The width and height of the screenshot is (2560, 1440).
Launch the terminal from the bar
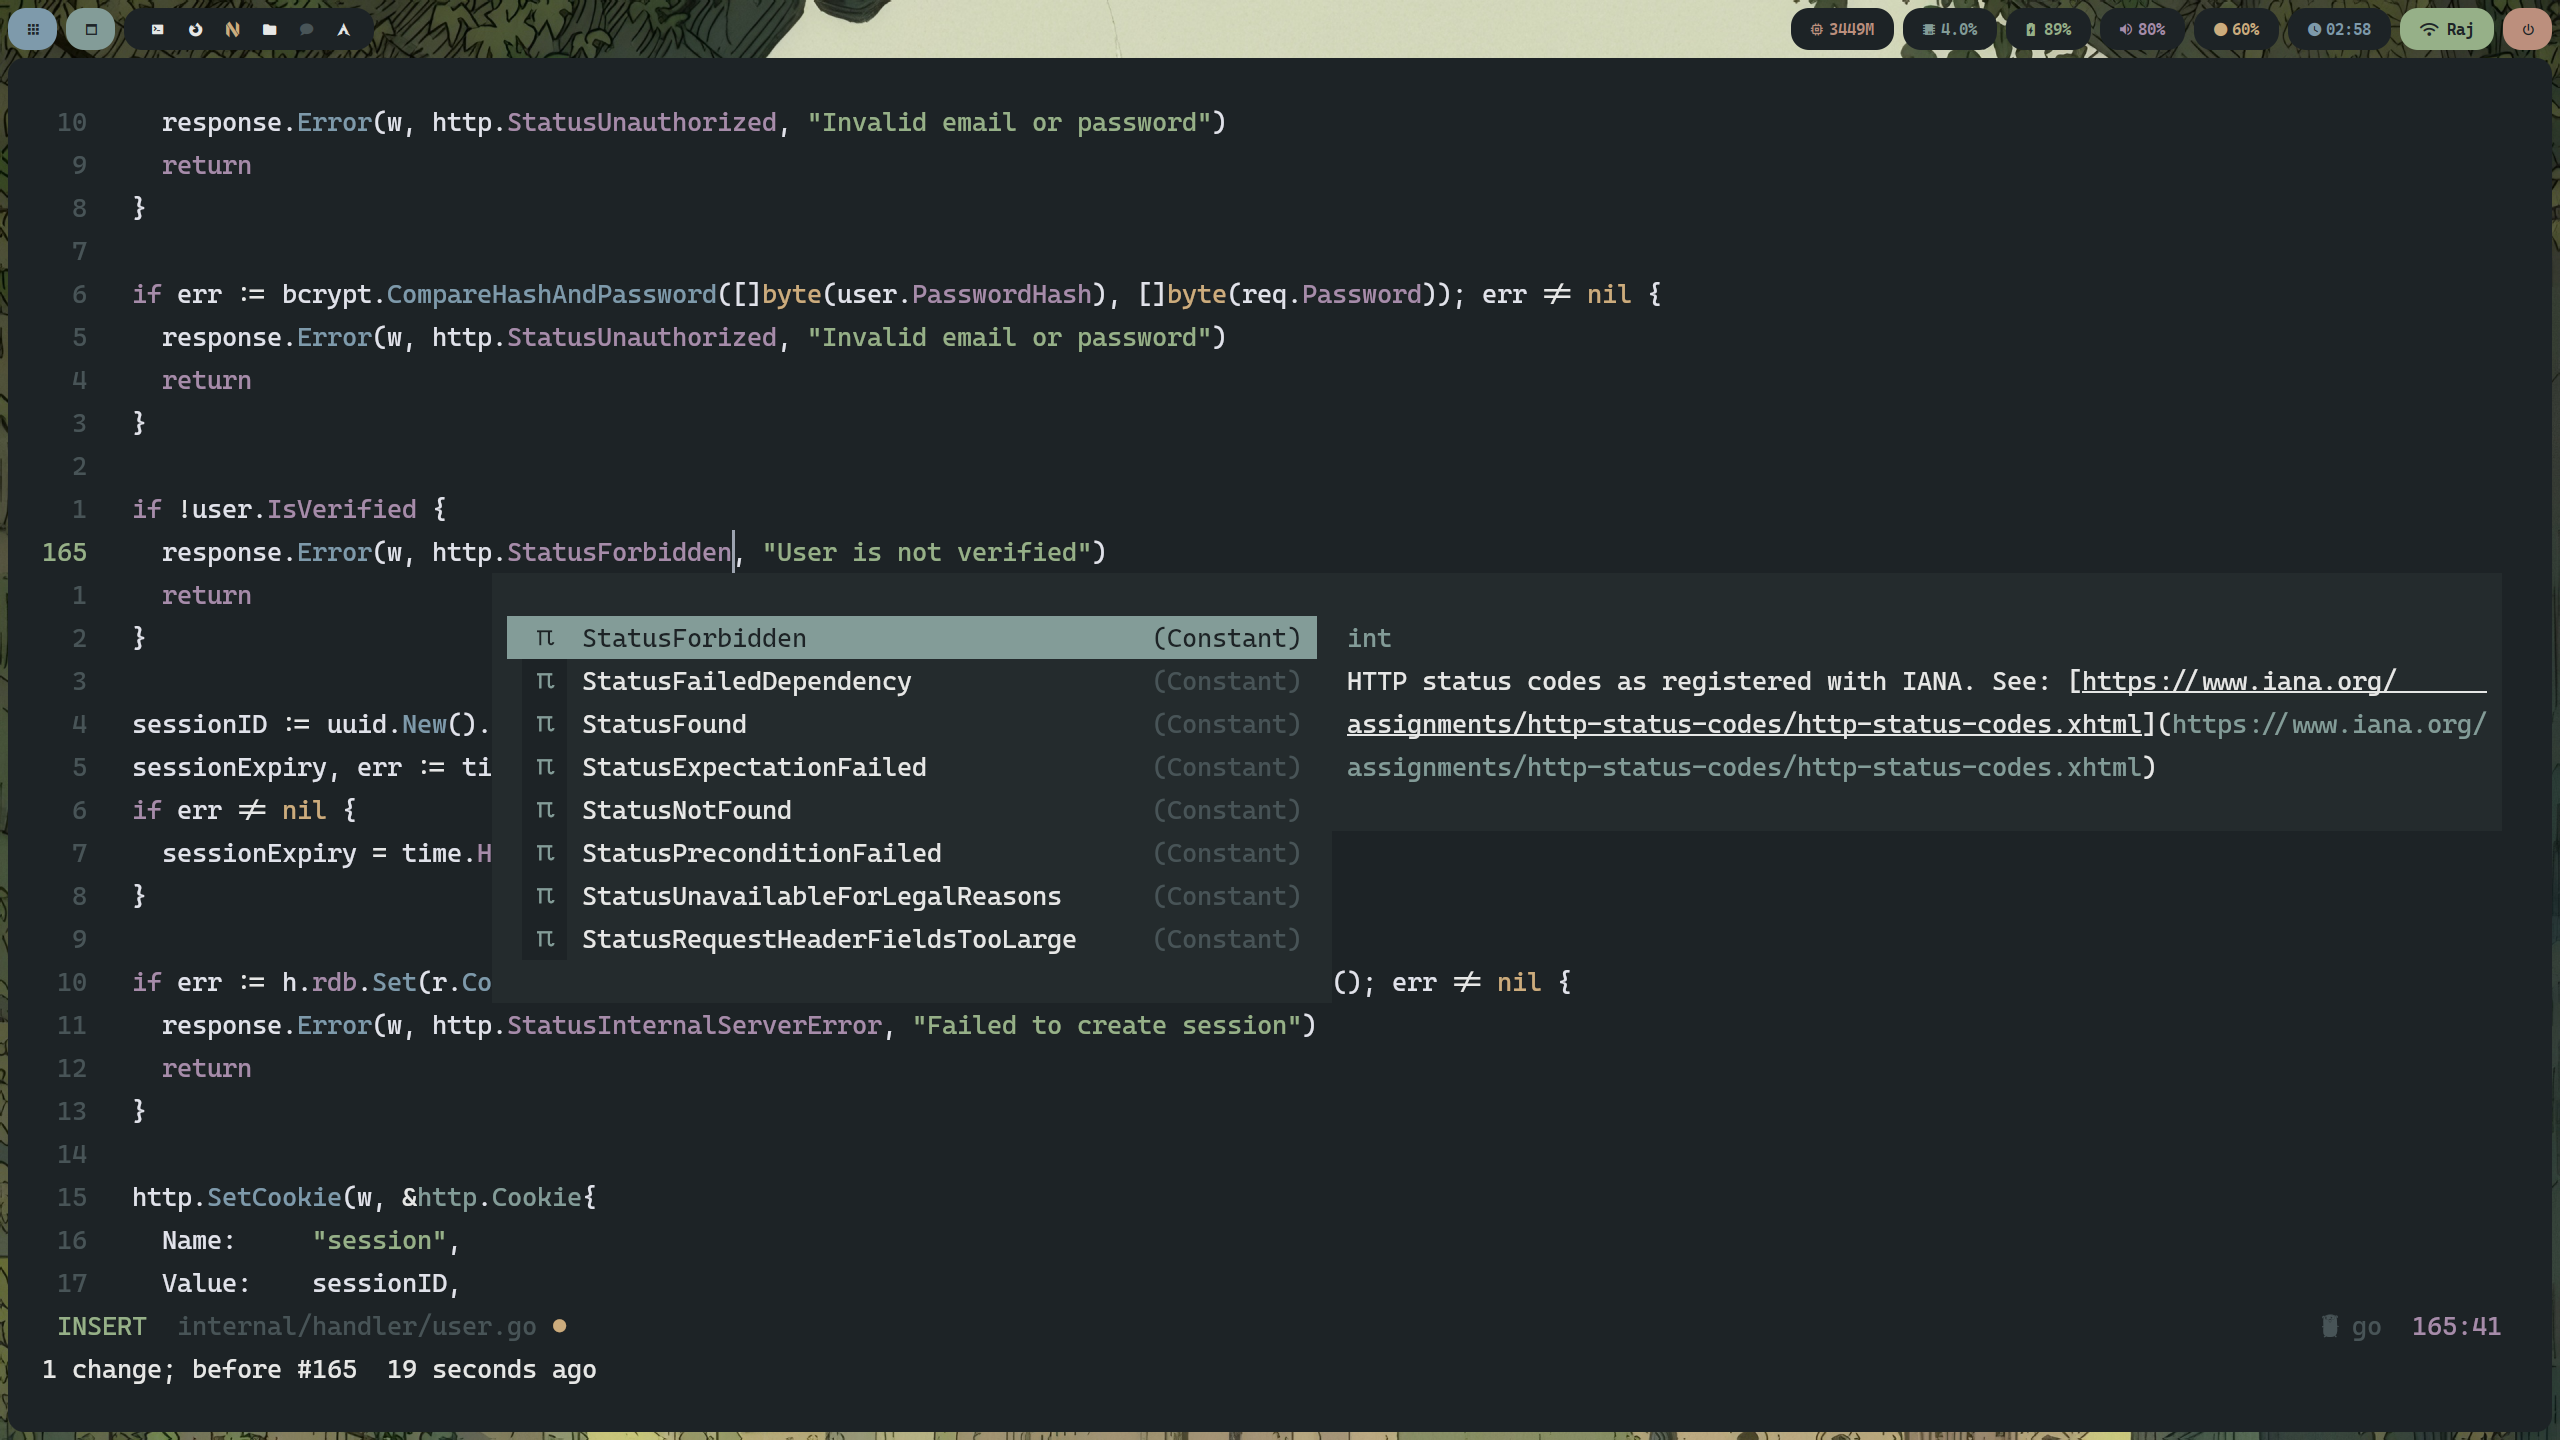pos(158,30)
